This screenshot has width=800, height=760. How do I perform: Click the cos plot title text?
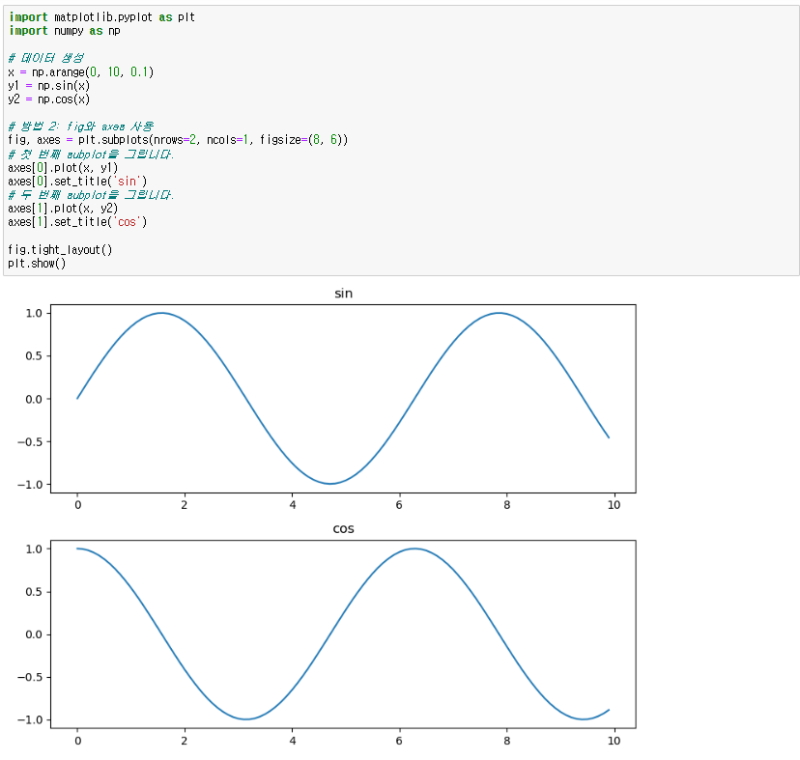344,528
